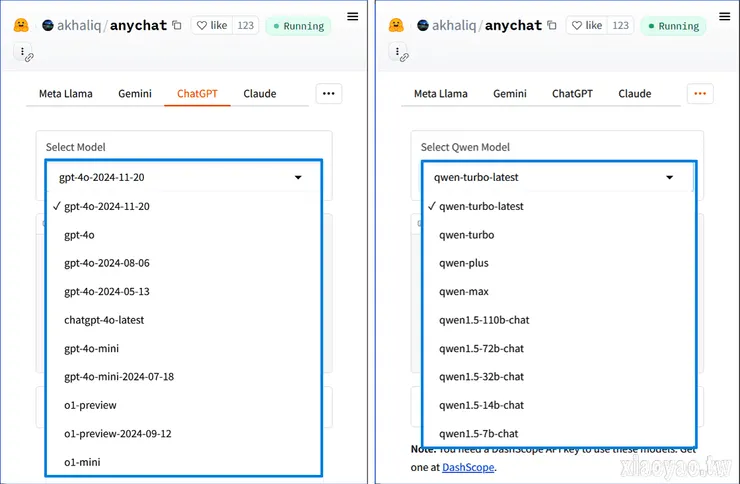Switch to Meta Llama tab in the right panel

pyautogui.click(x=441, y=93)
